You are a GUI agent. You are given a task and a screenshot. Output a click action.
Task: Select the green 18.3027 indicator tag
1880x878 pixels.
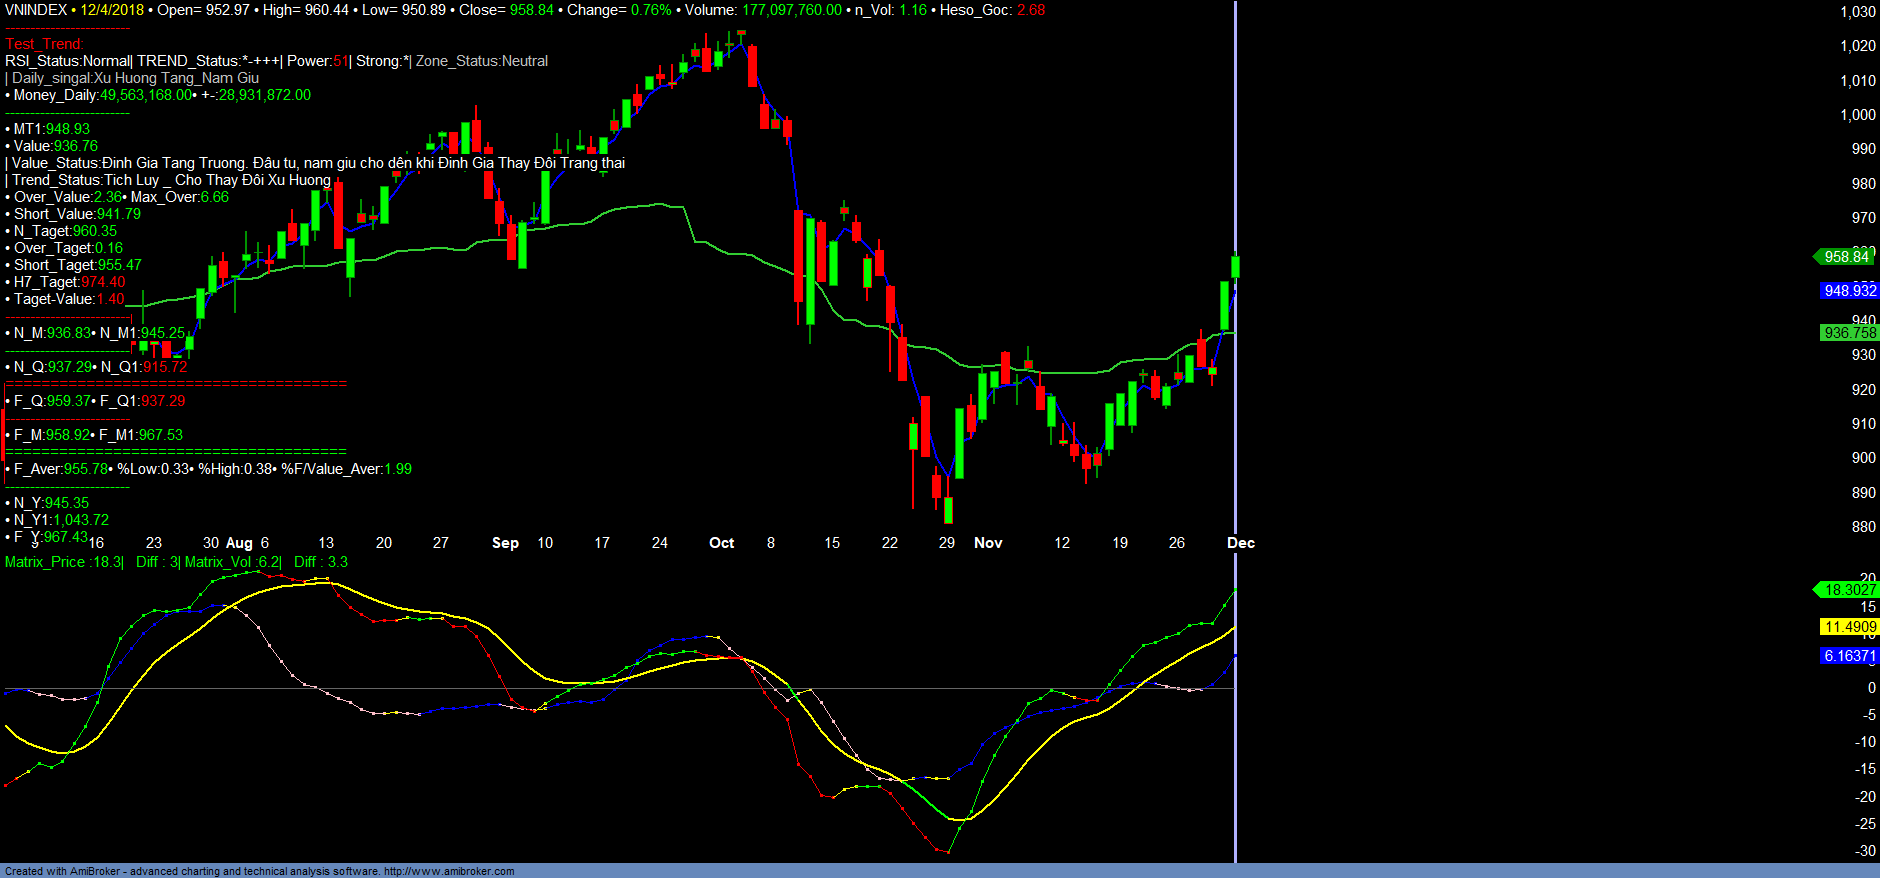point(1849,590)
